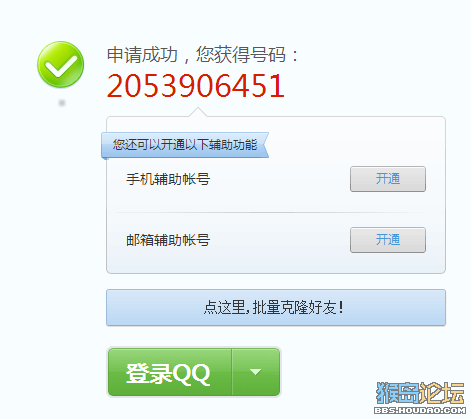
Task: Click the 您还可以开通以下辅助功能 ribbon label
Action: click(185, 145)
